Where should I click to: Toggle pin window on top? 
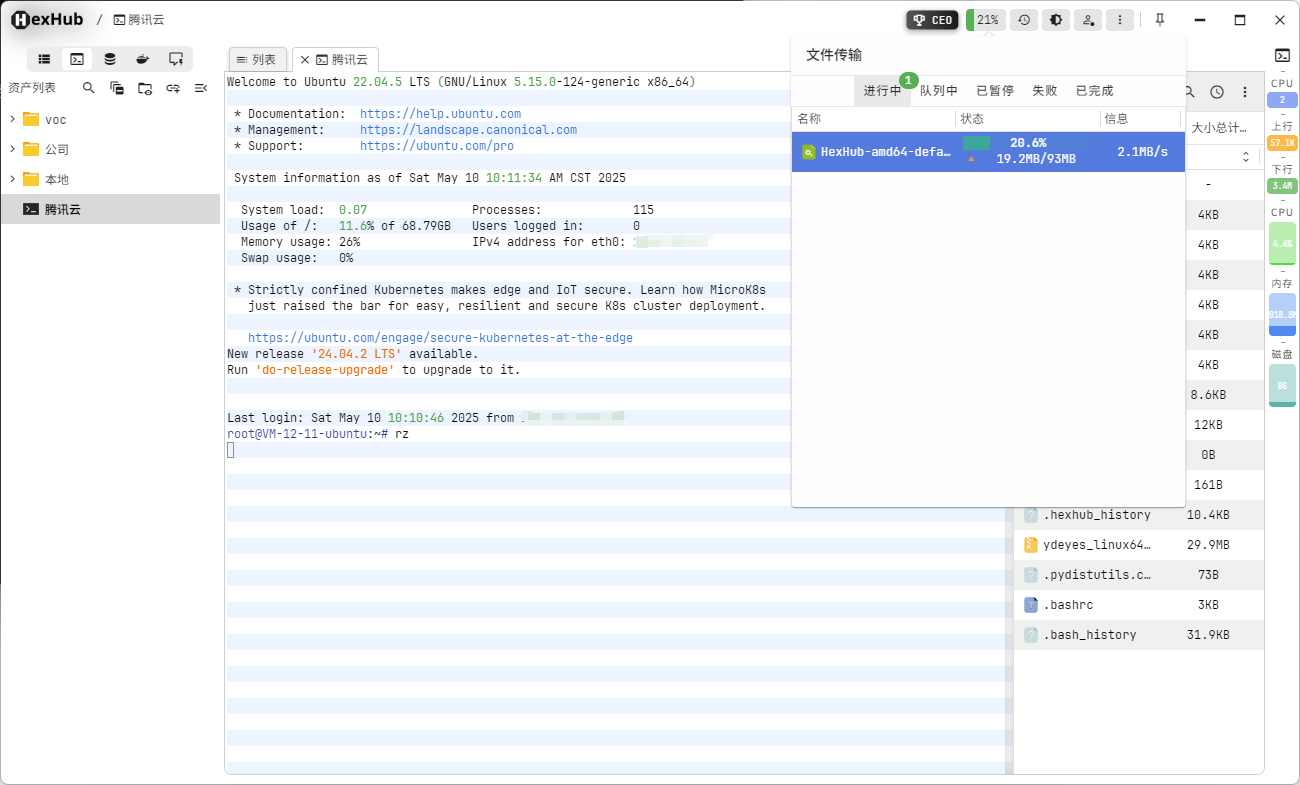pos(1160,20)
